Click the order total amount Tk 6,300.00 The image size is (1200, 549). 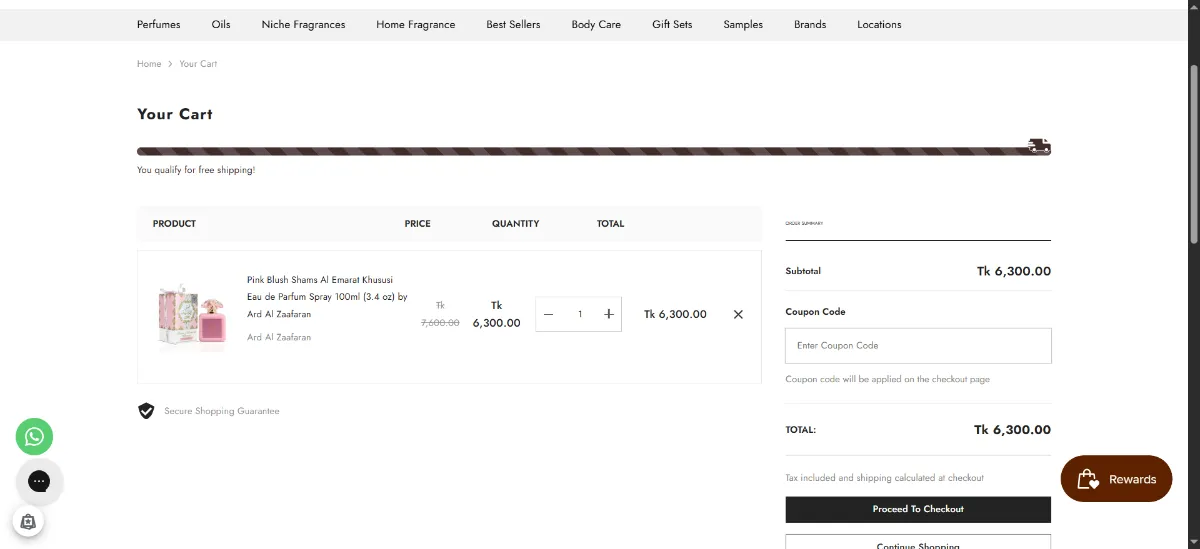[x=1013, y=430]
